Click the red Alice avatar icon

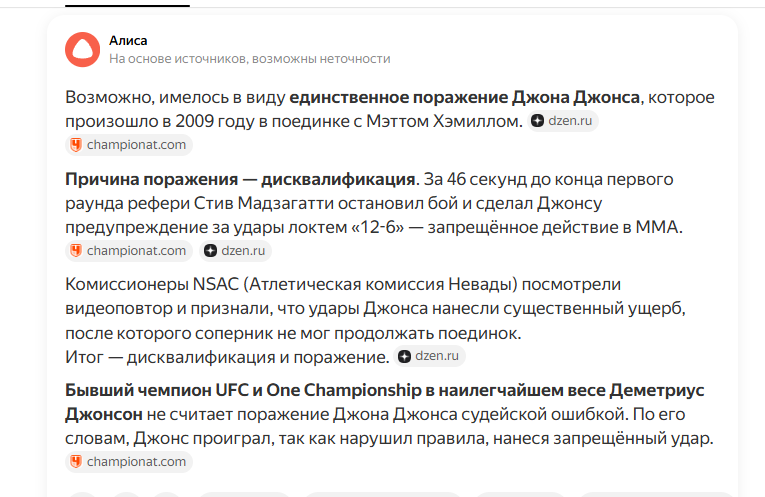click(x=82, y=49)
